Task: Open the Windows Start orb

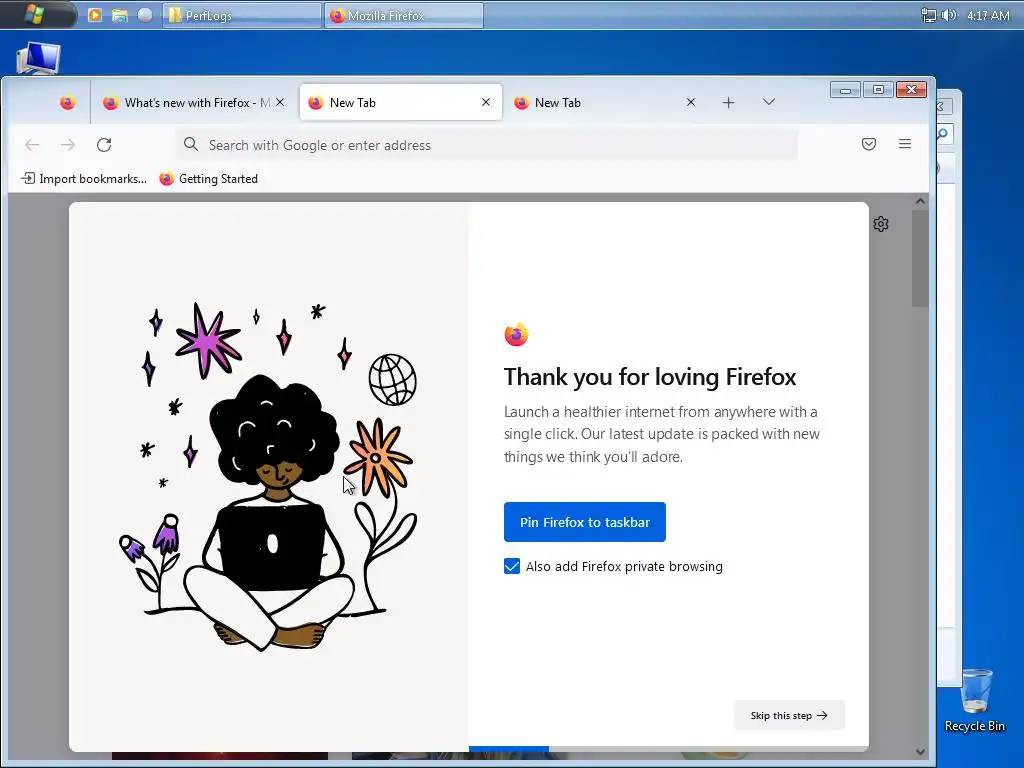Action: [x=34, y=14]
